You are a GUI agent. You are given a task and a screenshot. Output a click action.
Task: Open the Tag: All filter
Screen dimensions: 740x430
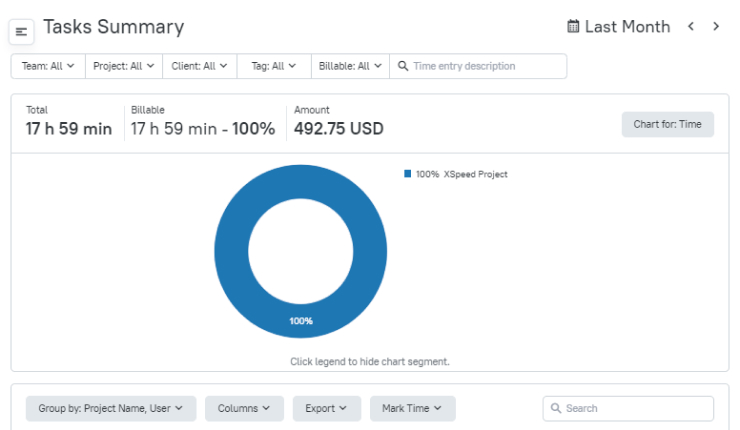tap(274, 66)
